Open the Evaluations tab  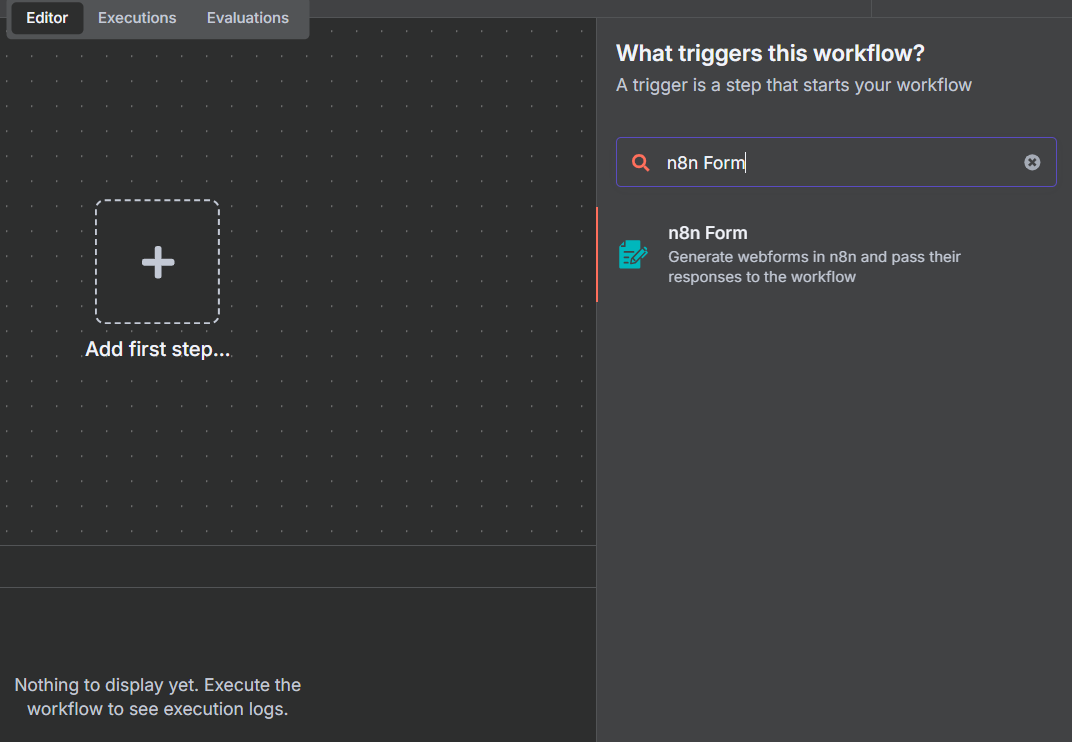tap(248, 18)
